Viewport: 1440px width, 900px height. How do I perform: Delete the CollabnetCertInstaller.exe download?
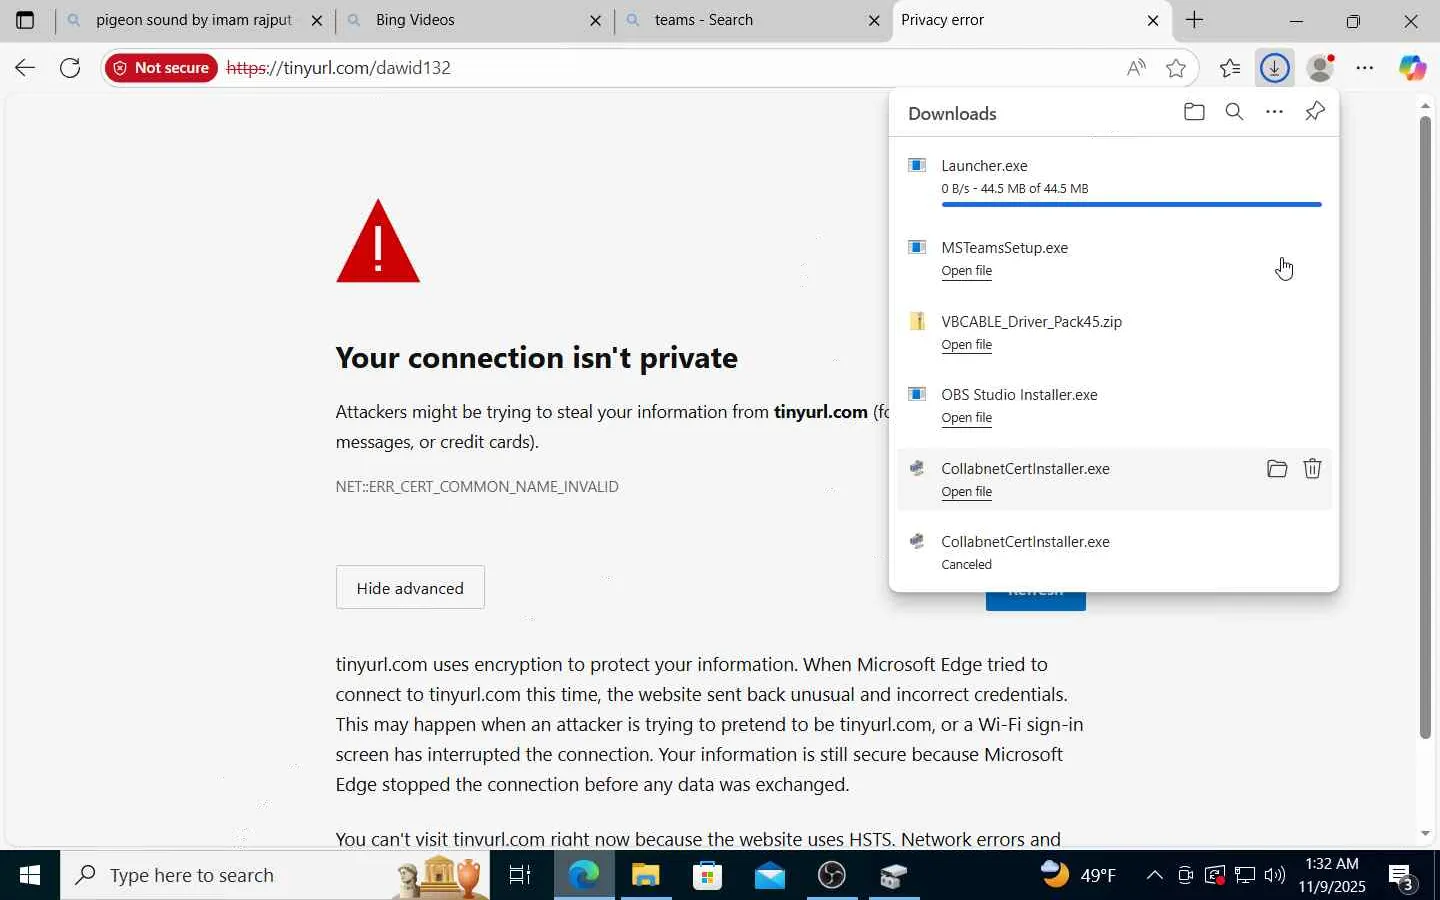pyautogui.click(x=1312, y=468)
